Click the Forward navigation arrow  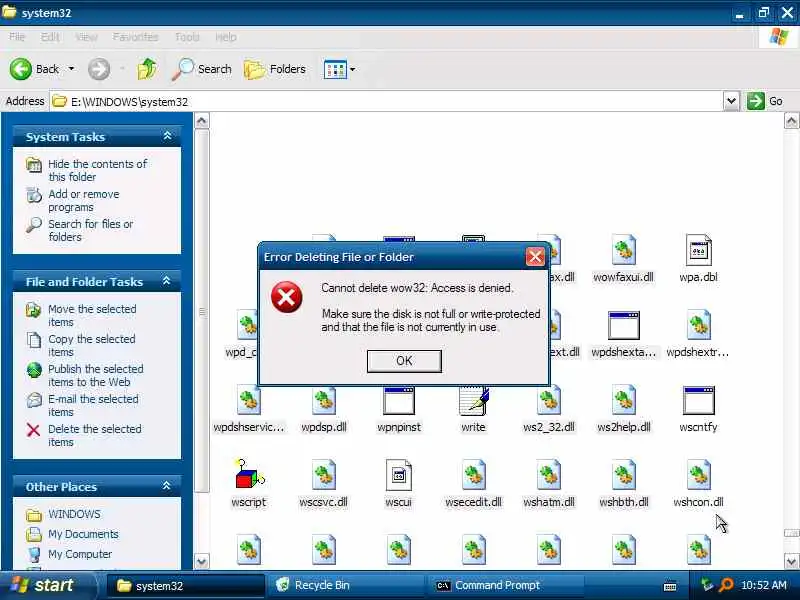tap(99, 69)
